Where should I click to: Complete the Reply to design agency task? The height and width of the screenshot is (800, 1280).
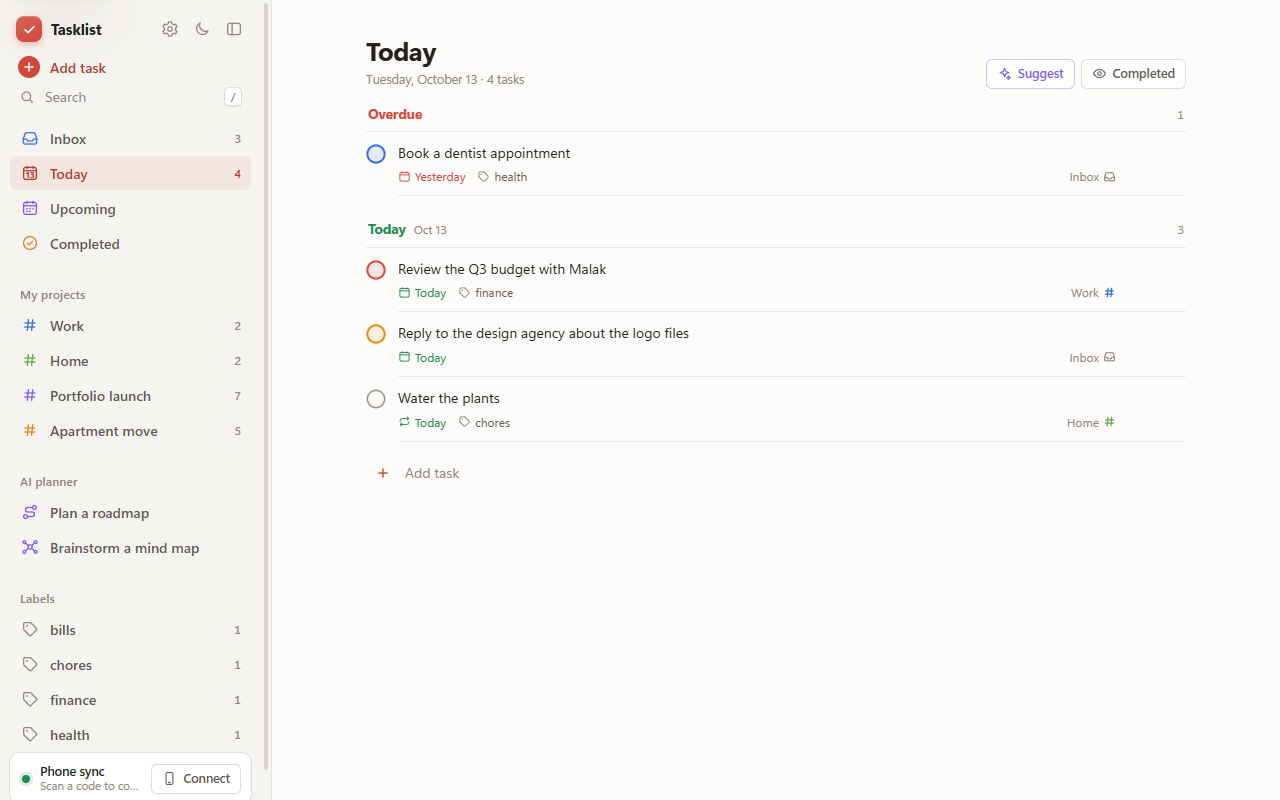tap(376, 334)
